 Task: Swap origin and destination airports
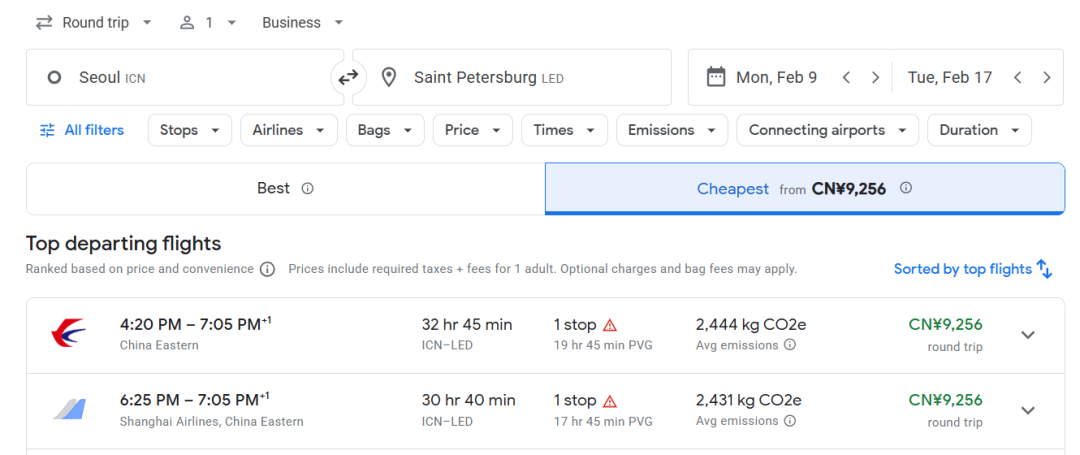(x=348, y=77)
